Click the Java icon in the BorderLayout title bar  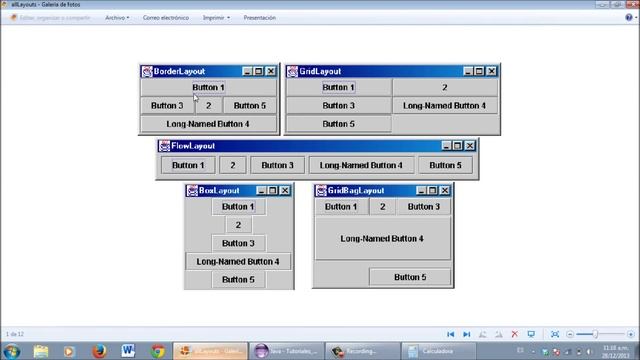pyautogui.click(x=147, y=71)
